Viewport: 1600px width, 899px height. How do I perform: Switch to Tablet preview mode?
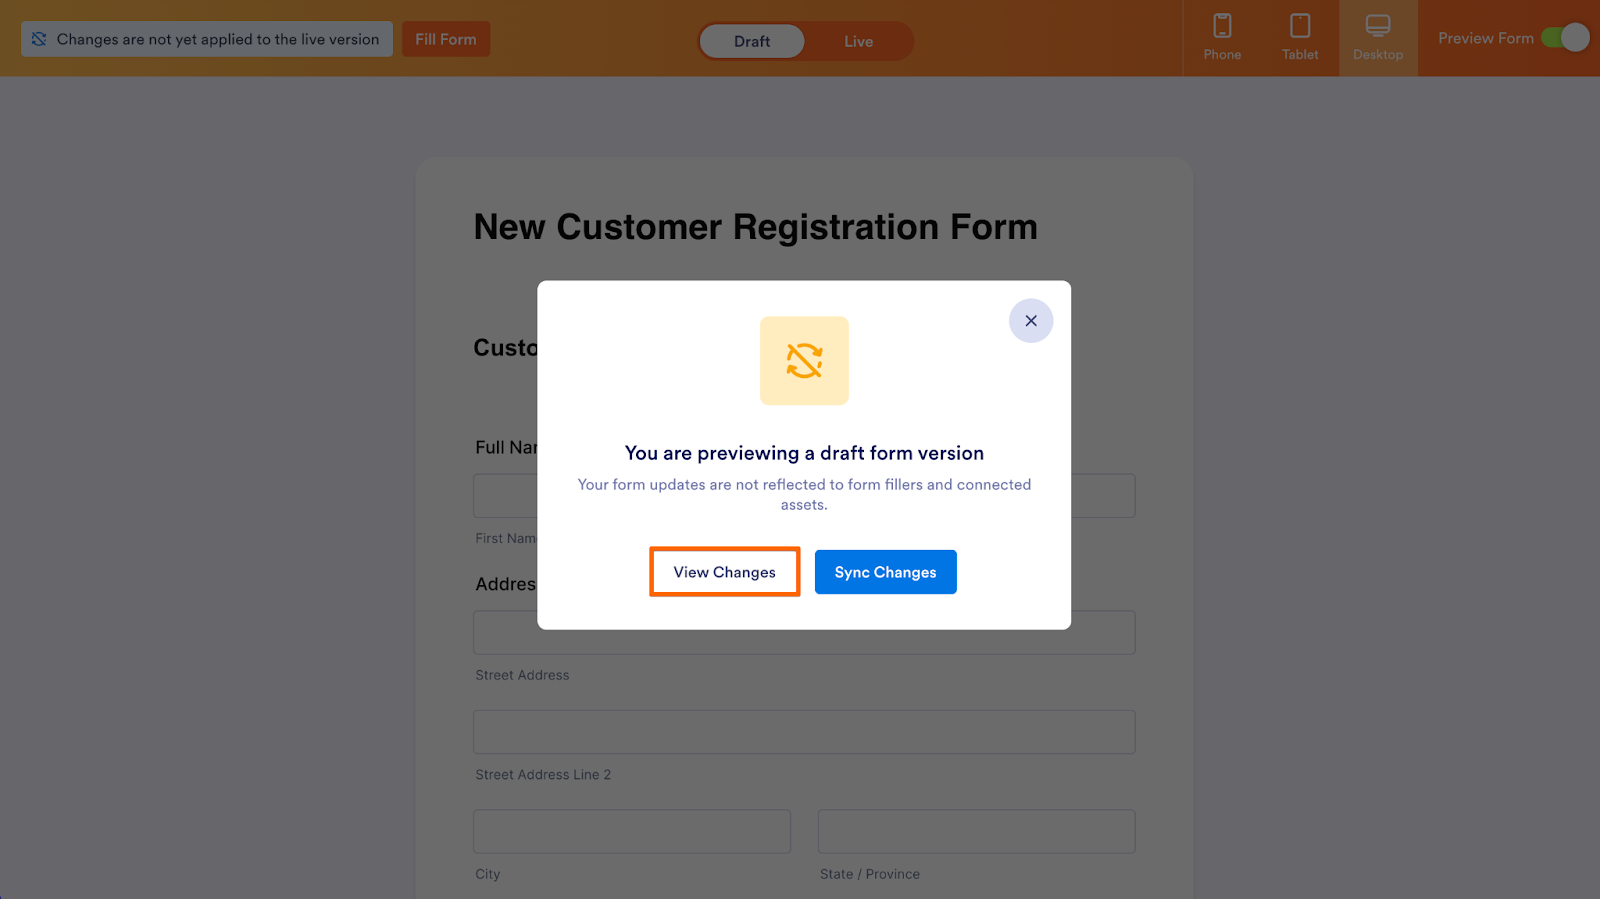[x=1300, y=37]
